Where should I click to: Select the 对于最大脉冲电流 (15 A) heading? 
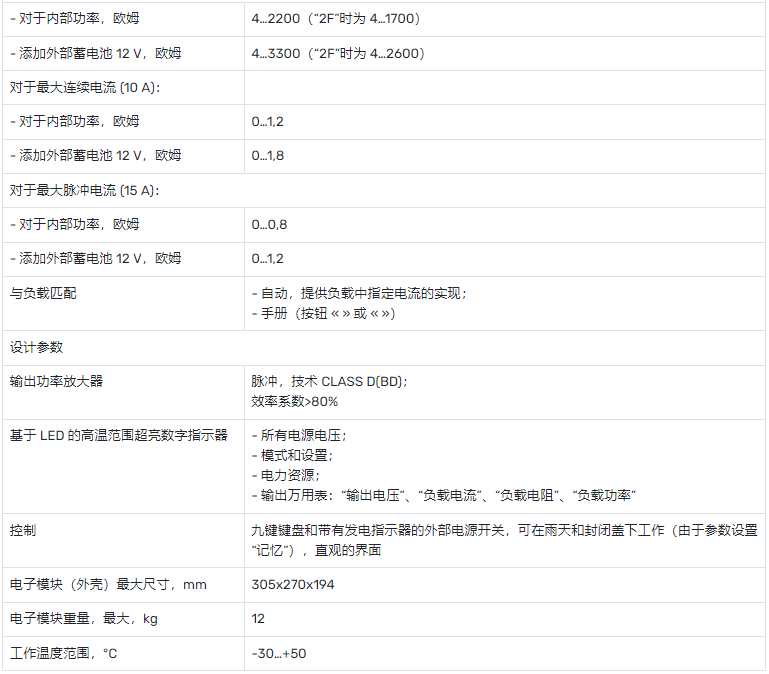[86, 190]
